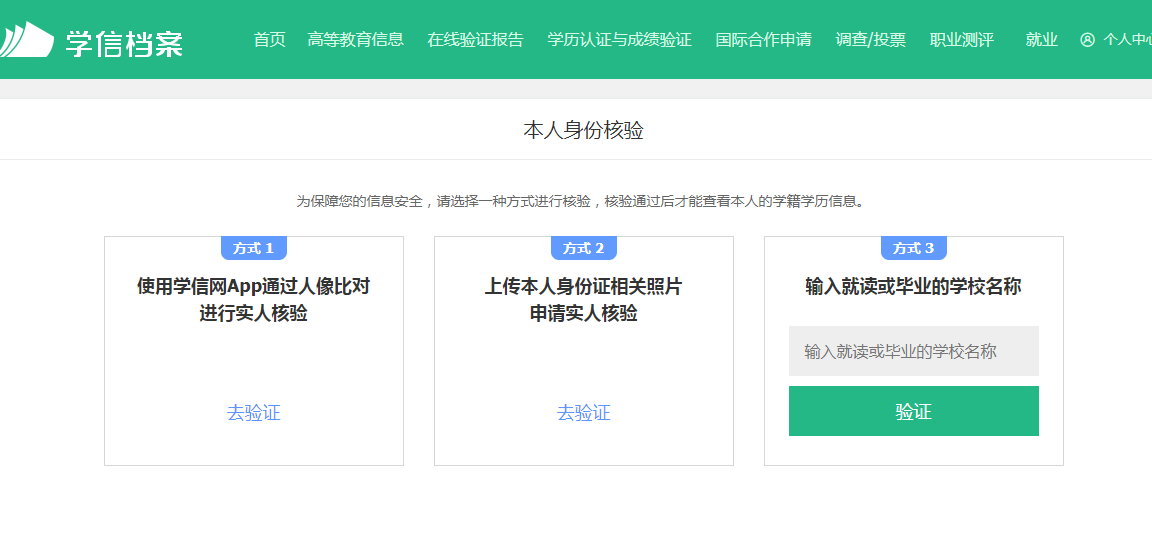Viewport: 1152px width, 540px height.
Task: Open the 首页 menu item
Action: pos(269,40)
